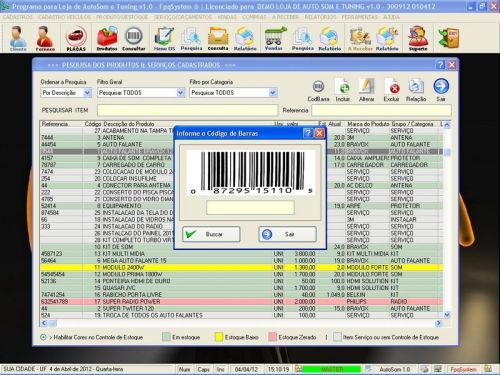This screenshot has width=500, height=375.
Task: Select row MEGA AUTO FALANTE 15
Action: pos(241,260)
